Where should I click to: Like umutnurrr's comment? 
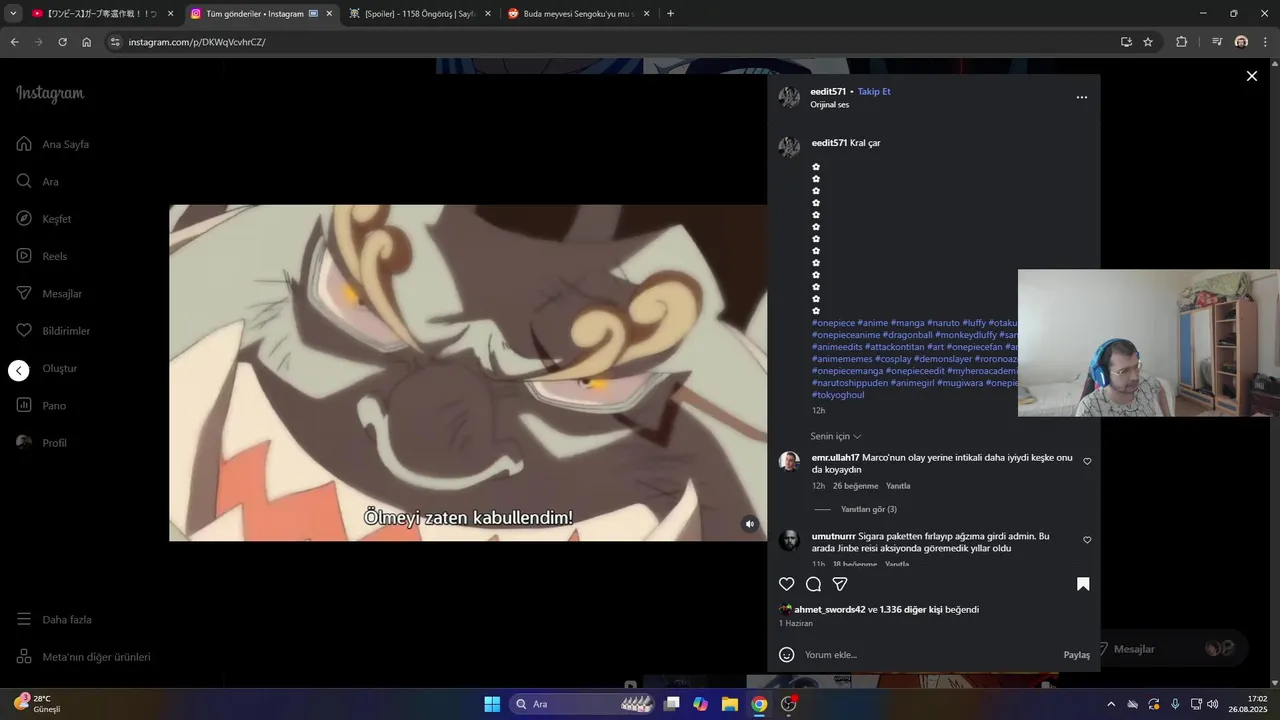(x=1087, y=540)
